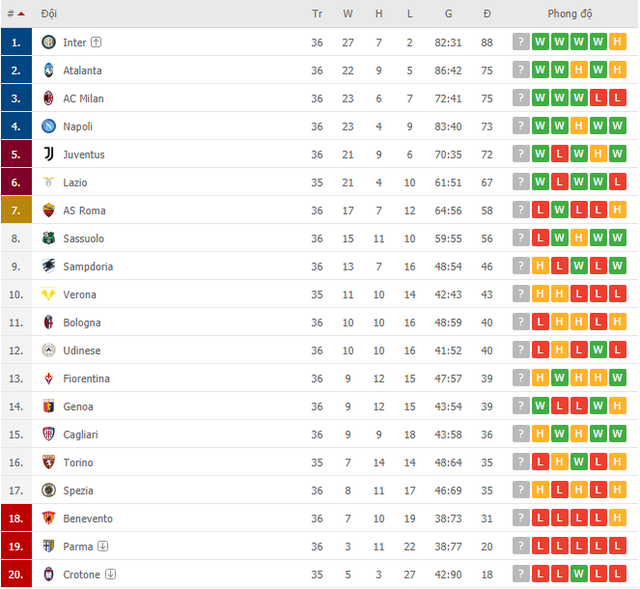
Task: Click the Napoli badge icon
Action: click(x=49, y=126)
